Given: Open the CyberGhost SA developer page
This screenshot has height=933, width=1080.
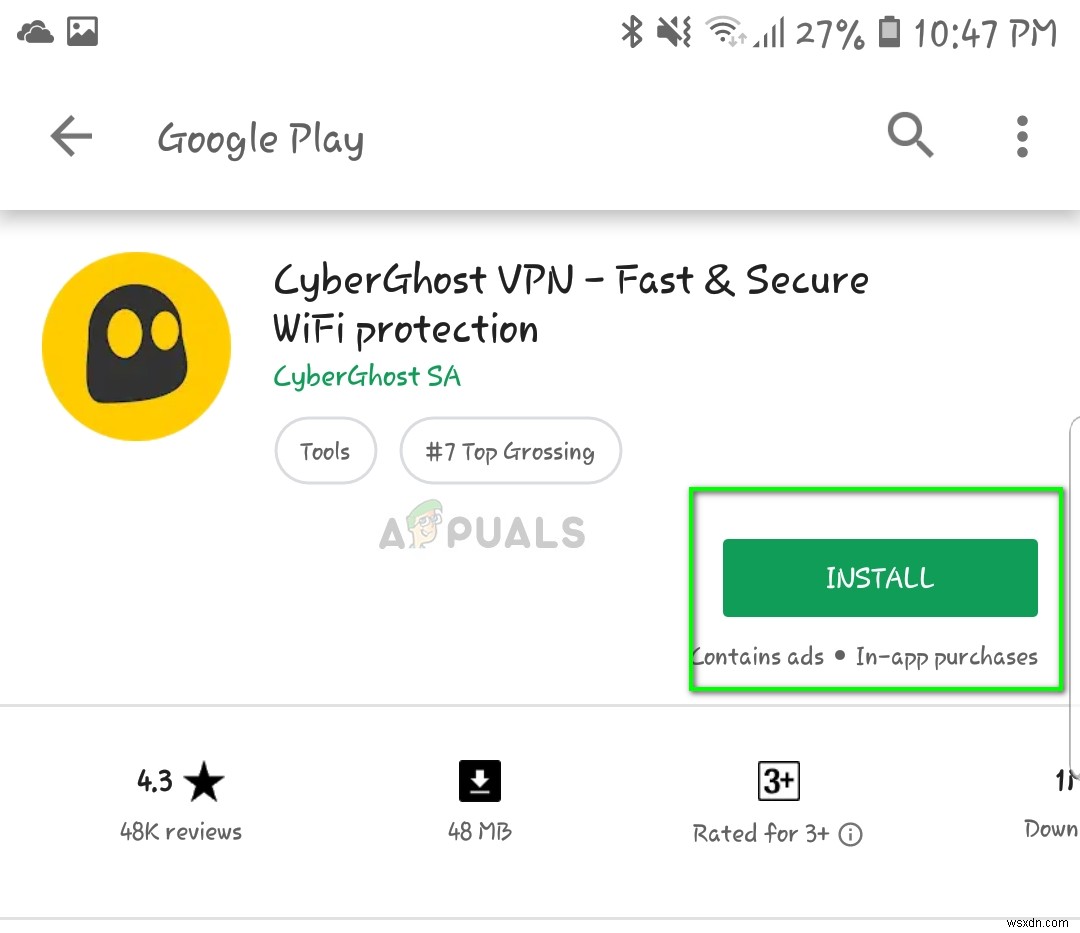Looking at the screenshot, I should click(367, 377).
